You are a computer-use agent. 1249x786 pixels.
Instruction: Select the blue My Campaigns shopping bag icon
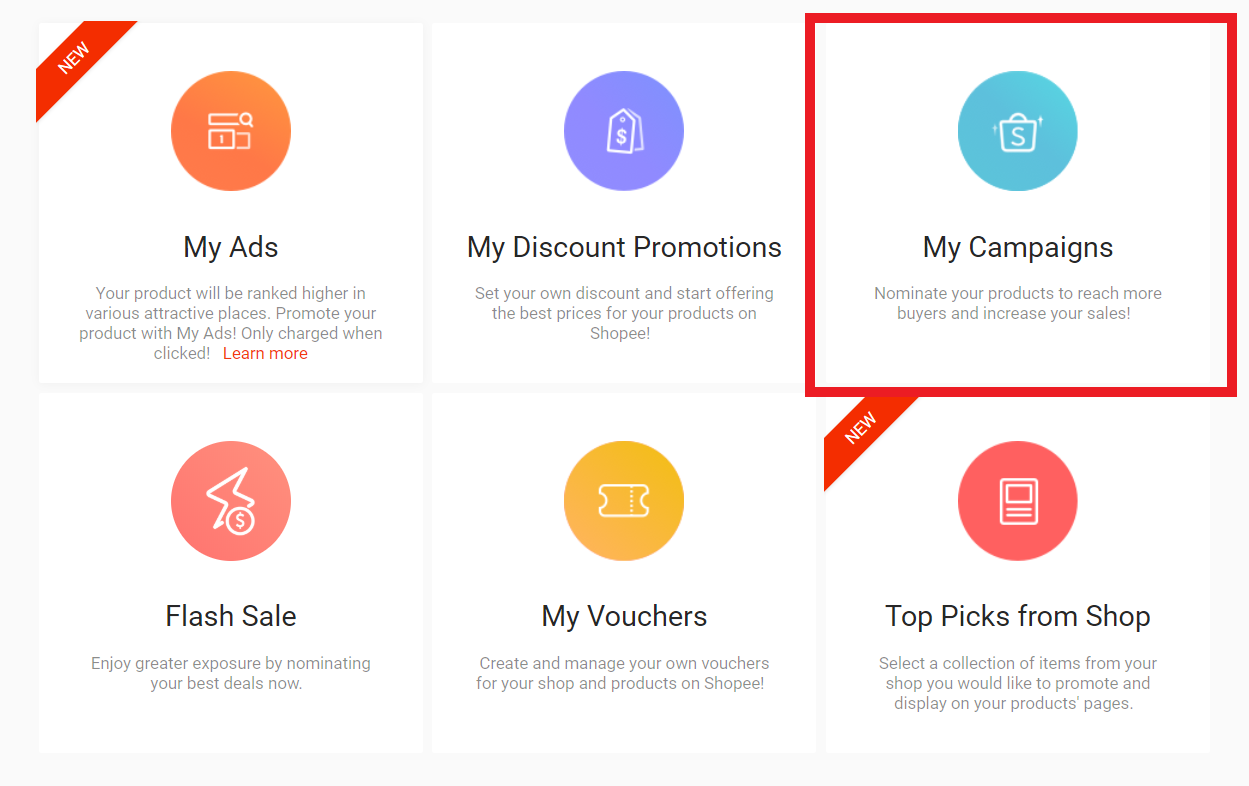[x=1017, y=131]
